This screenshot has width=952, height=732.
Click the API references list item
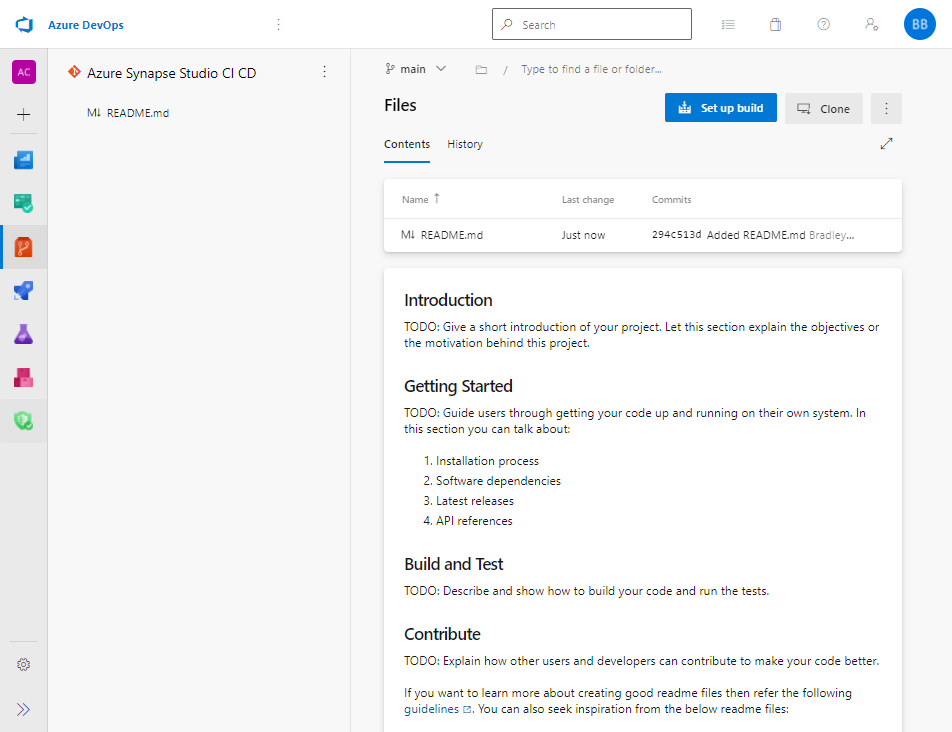point(474,521)
